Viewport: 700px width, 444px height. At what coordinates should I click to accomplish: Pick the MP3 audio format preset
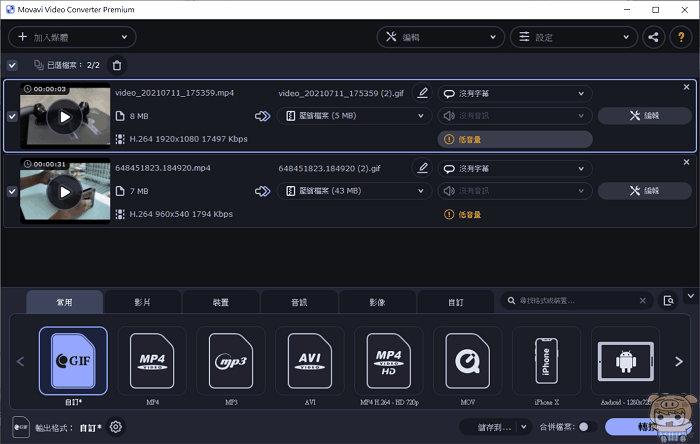point(231,361)
